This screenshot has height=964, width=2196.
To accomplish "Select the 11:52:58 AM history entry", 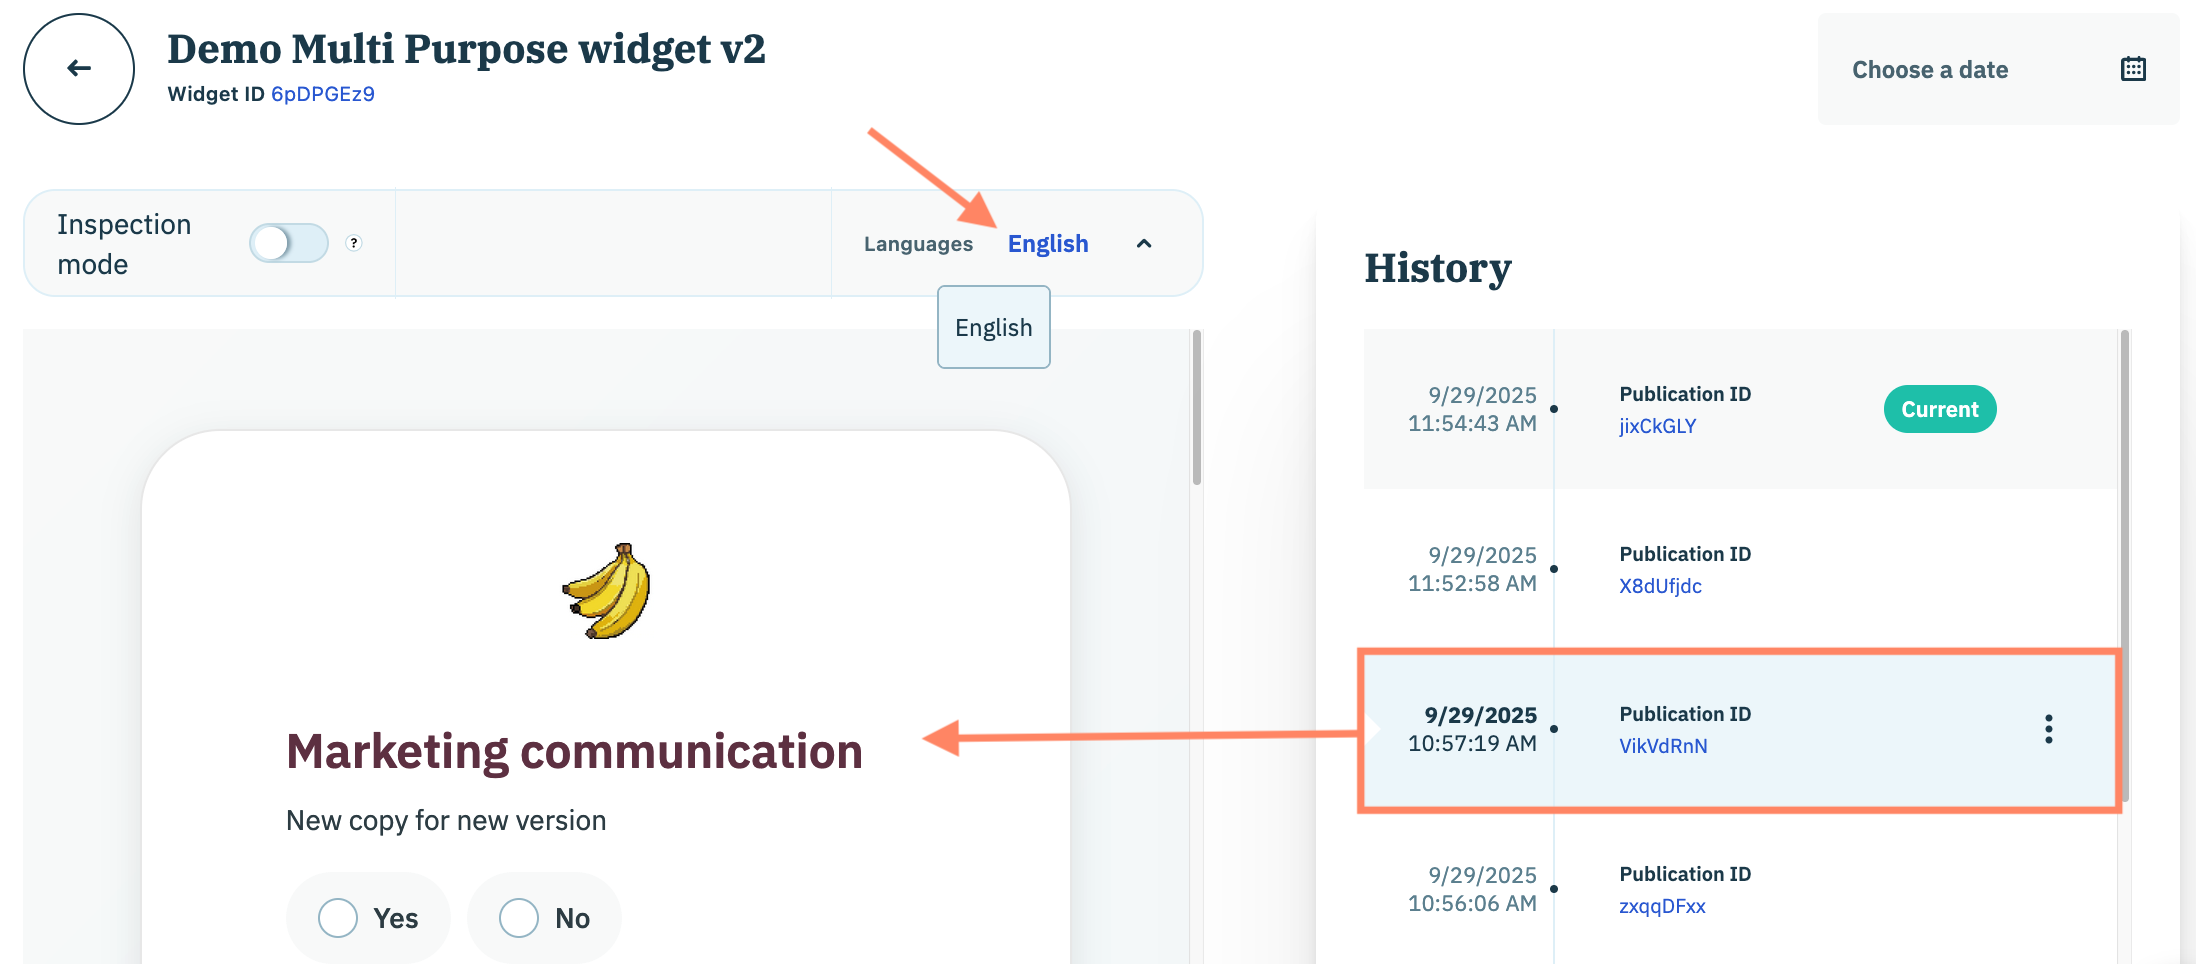I will click(1472, 569).
